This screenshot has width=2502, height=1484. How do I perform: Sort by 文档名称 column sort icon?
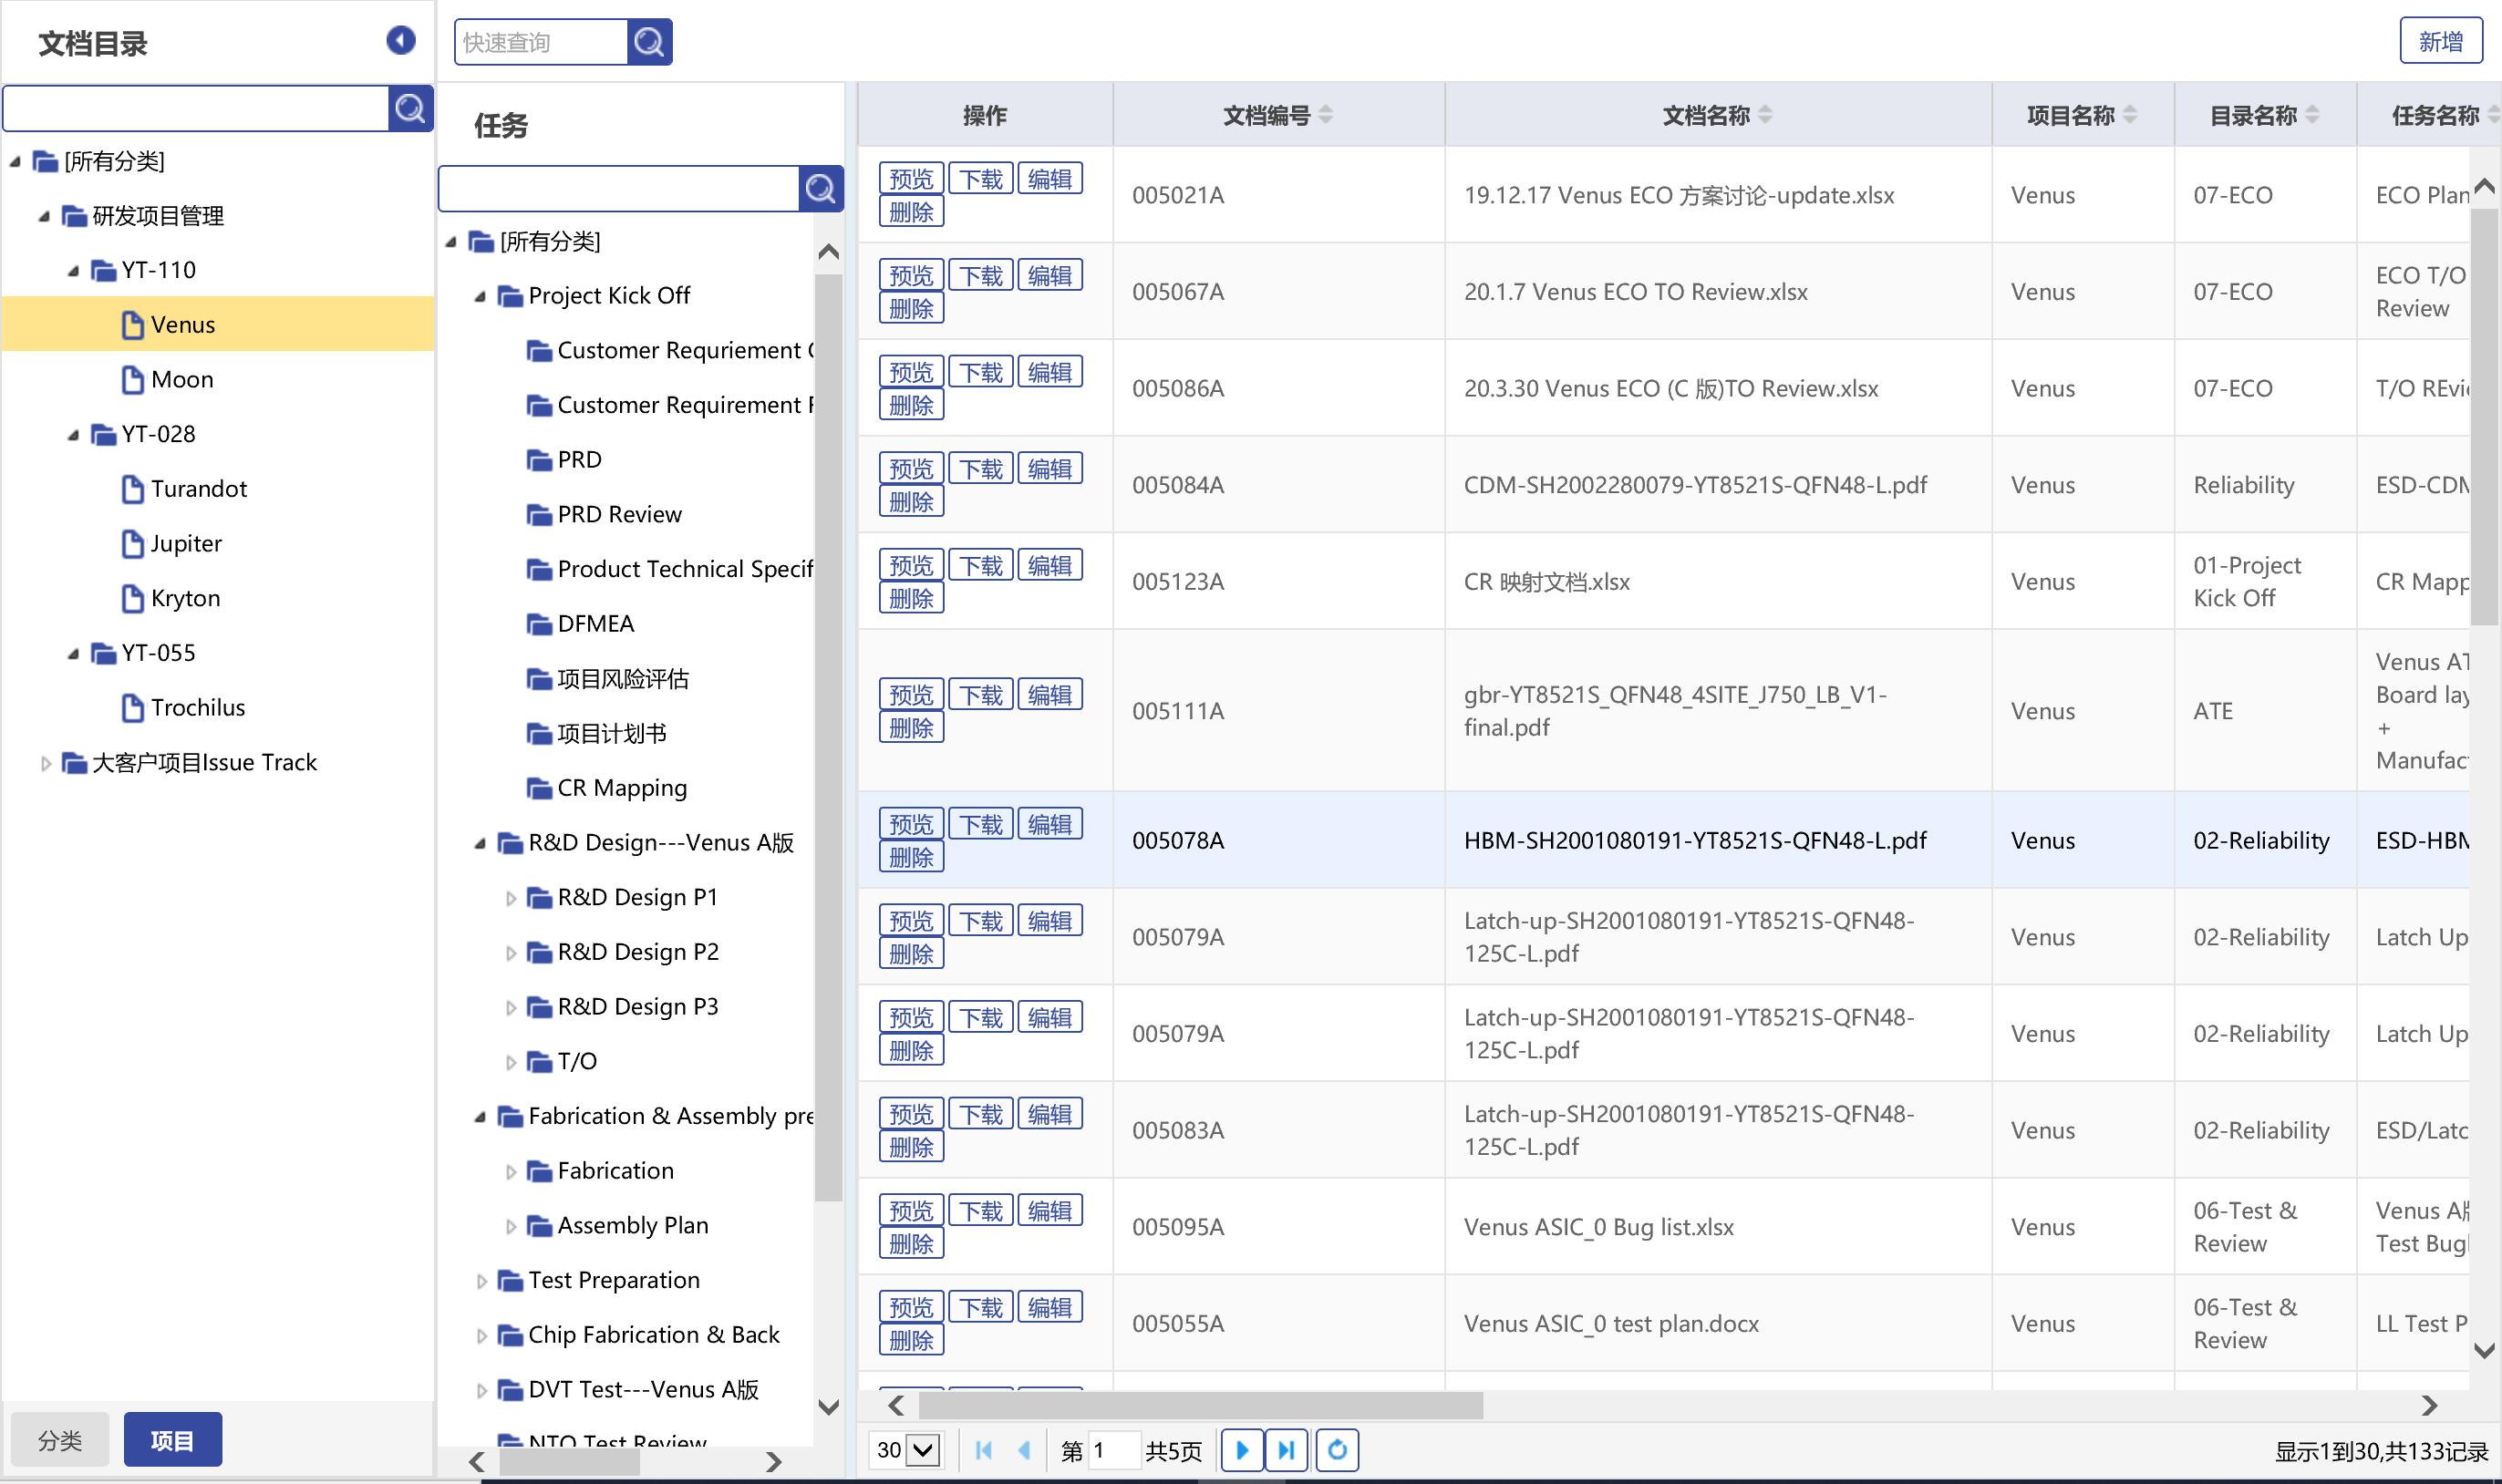pyautogui.click(x=1765, y=115)
